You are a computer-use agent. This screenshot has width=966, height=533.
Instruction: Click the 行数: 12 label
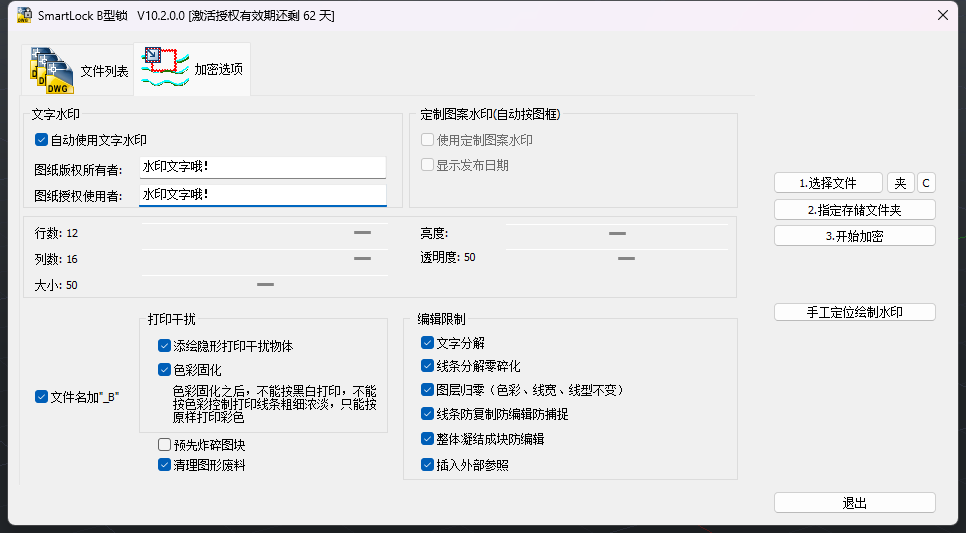pyautogui.click(x=56, y=233)
